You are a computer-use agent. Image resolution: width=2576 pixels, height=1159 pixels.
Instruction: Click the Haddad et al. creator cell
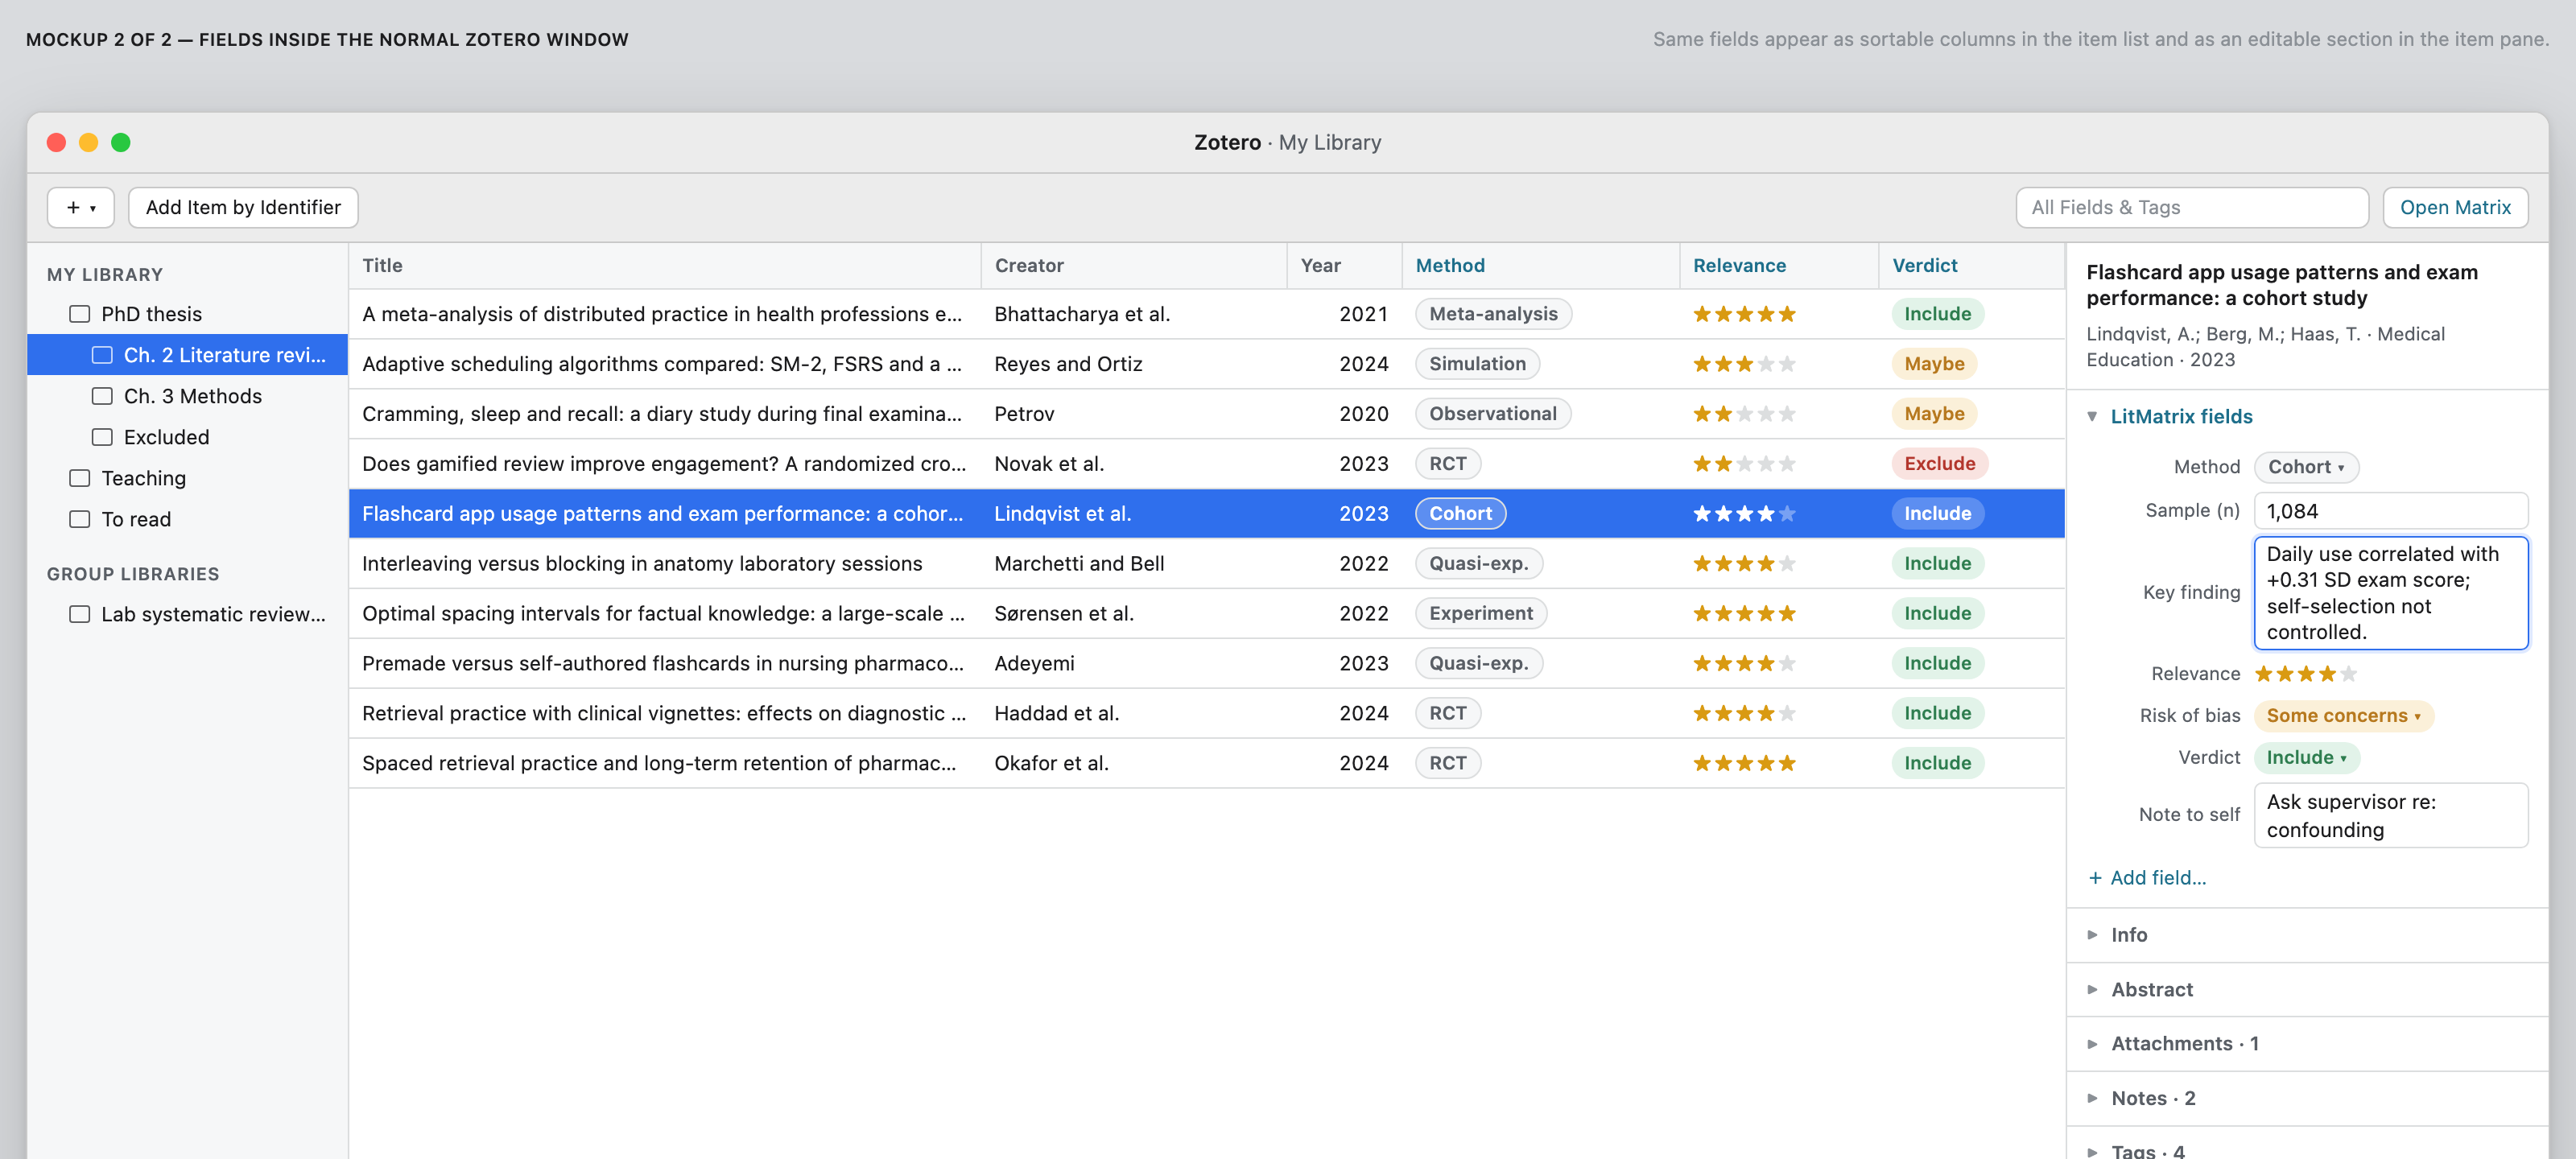point(1056,714)
